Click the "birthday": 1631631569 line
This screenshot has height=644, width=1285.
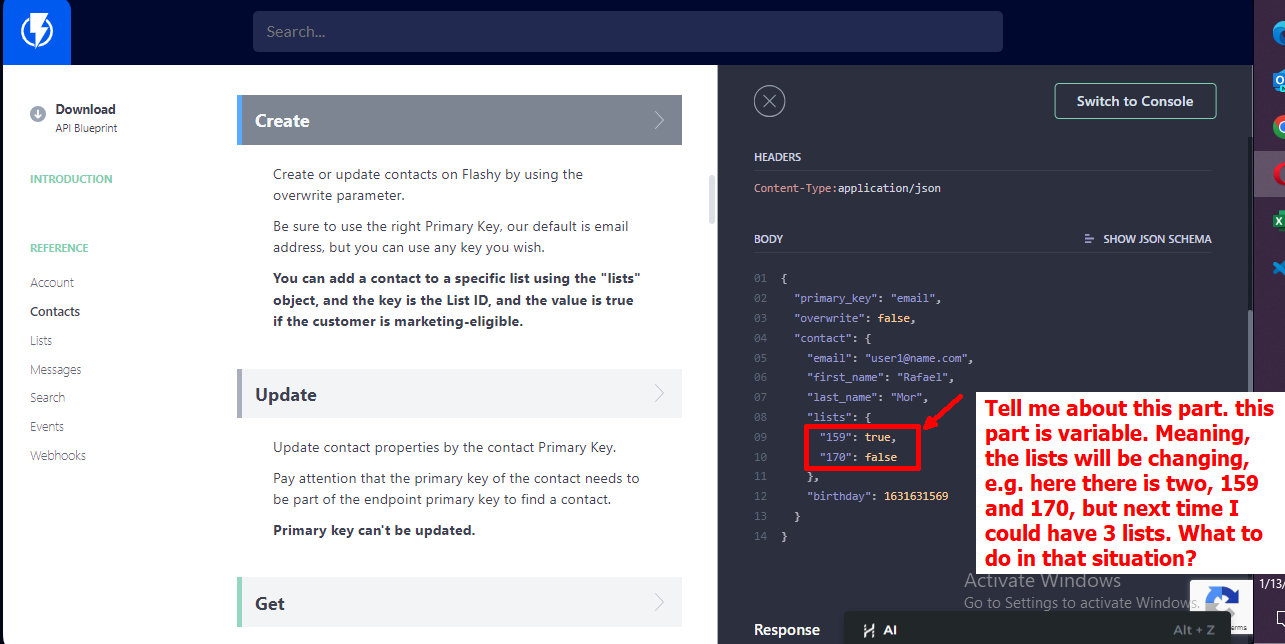877,496
